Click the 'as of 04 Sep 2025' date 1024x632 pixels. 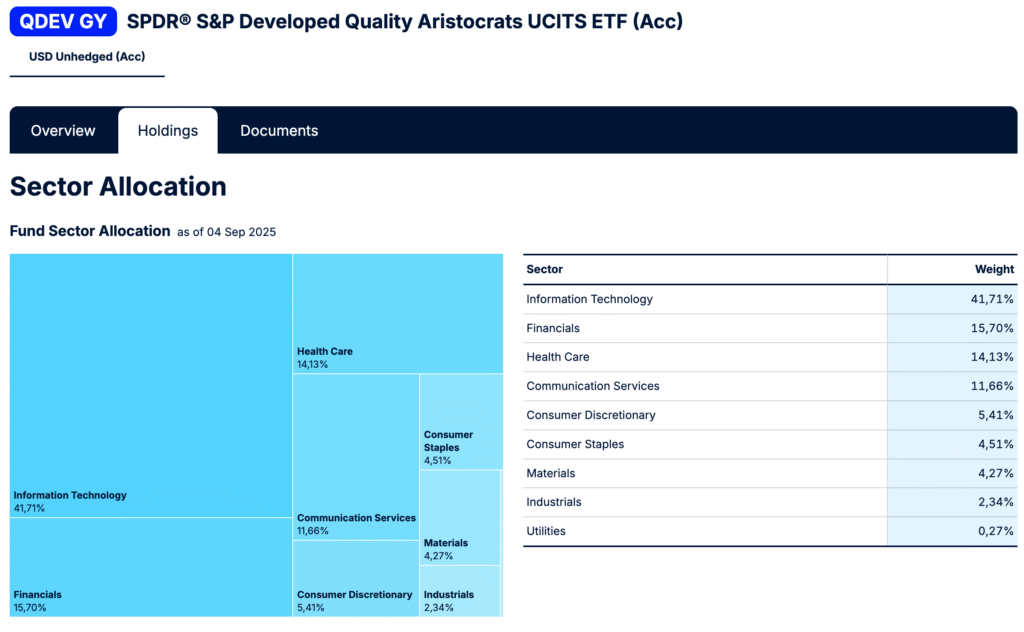point(227,232)
